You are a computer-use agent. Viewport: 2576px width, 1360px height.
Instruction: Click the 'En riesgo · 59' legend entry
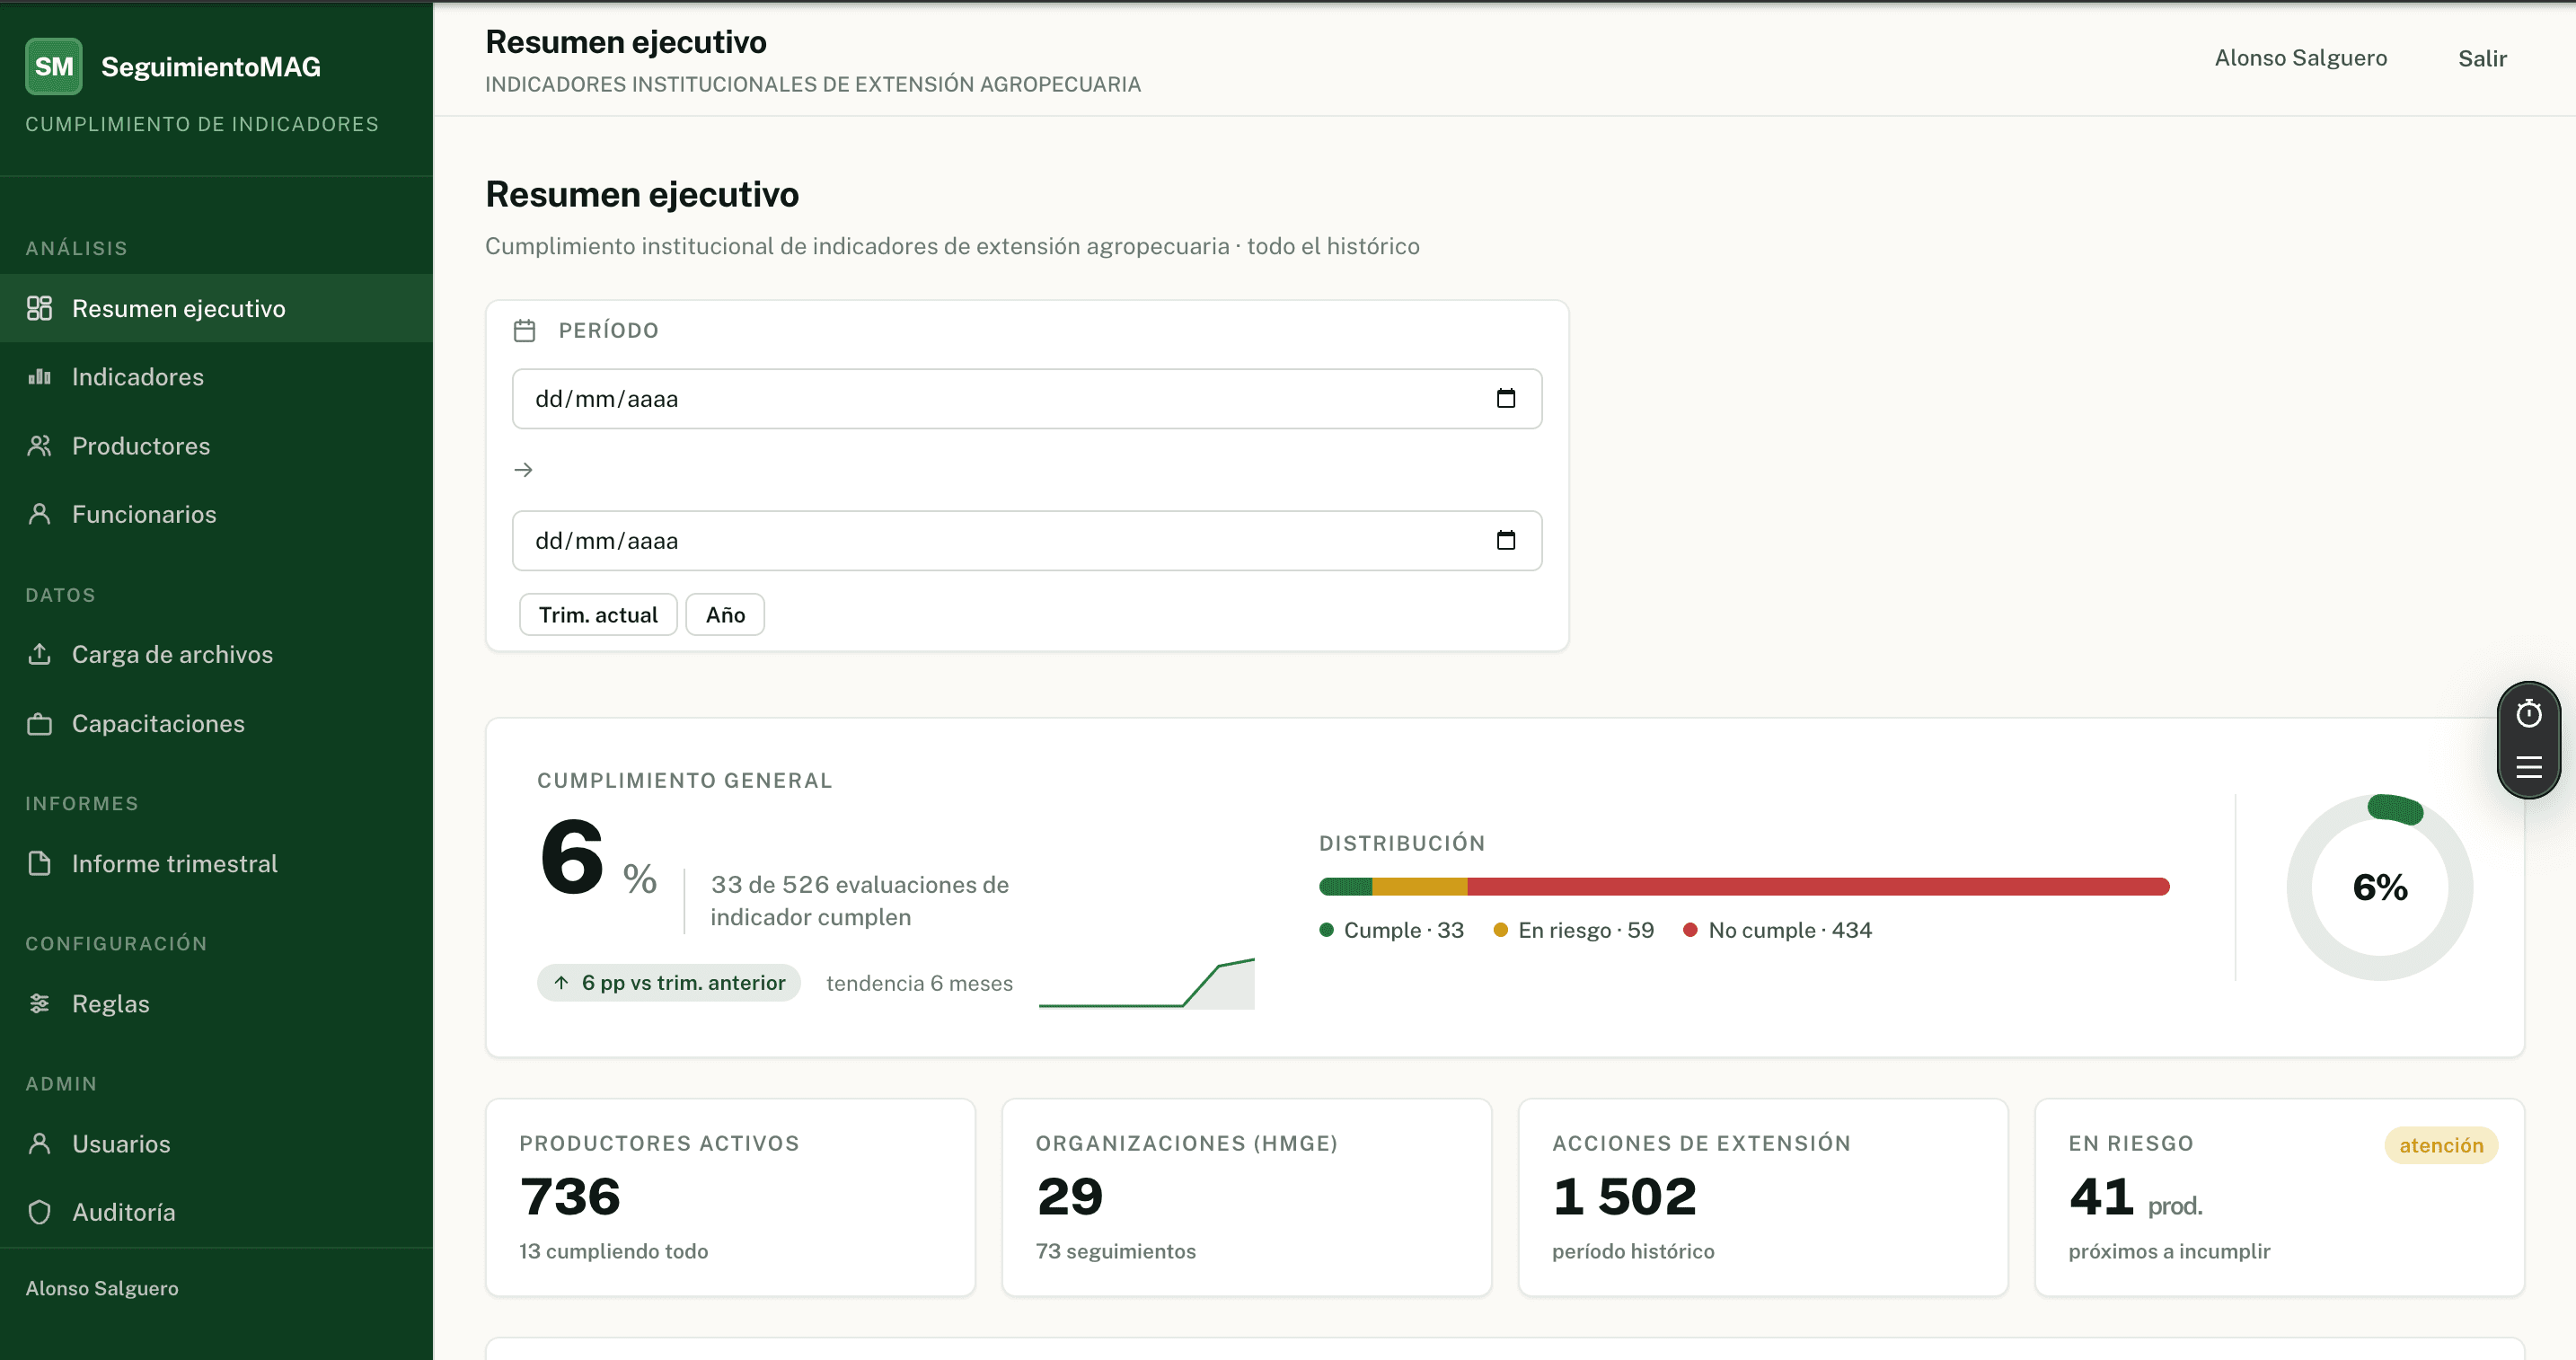[x=1573, y=930]
